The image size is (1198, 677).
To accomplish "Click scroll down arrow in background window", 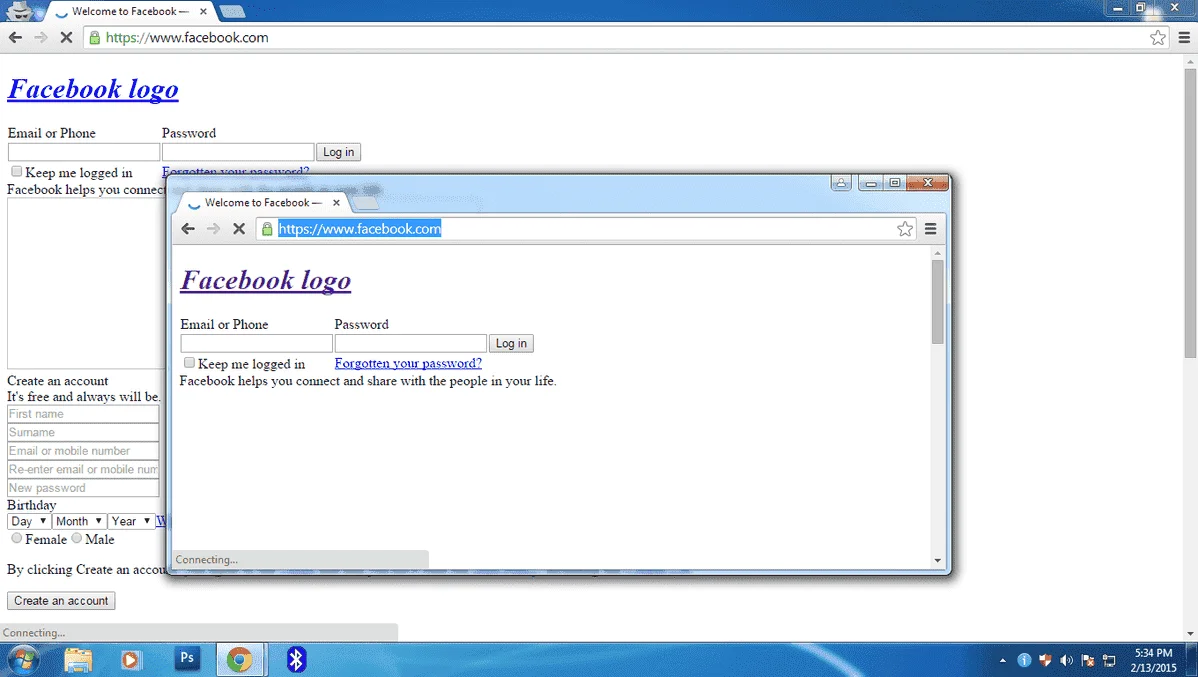I will click(1190, 633).
